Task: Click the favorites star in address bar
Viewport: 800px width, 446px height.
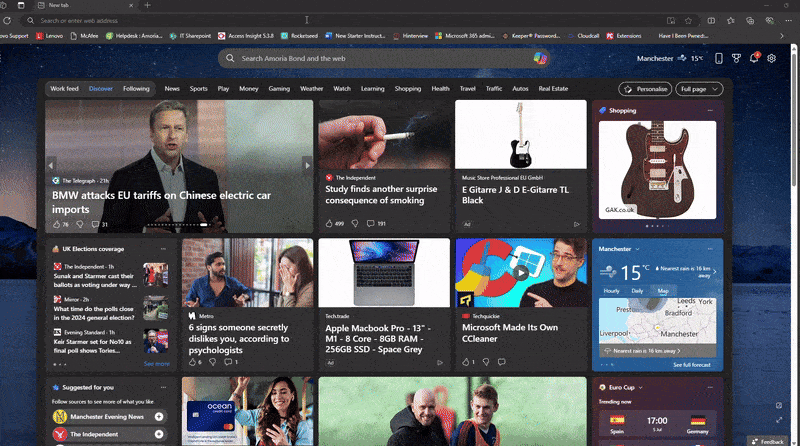Action: click(688, 20)
